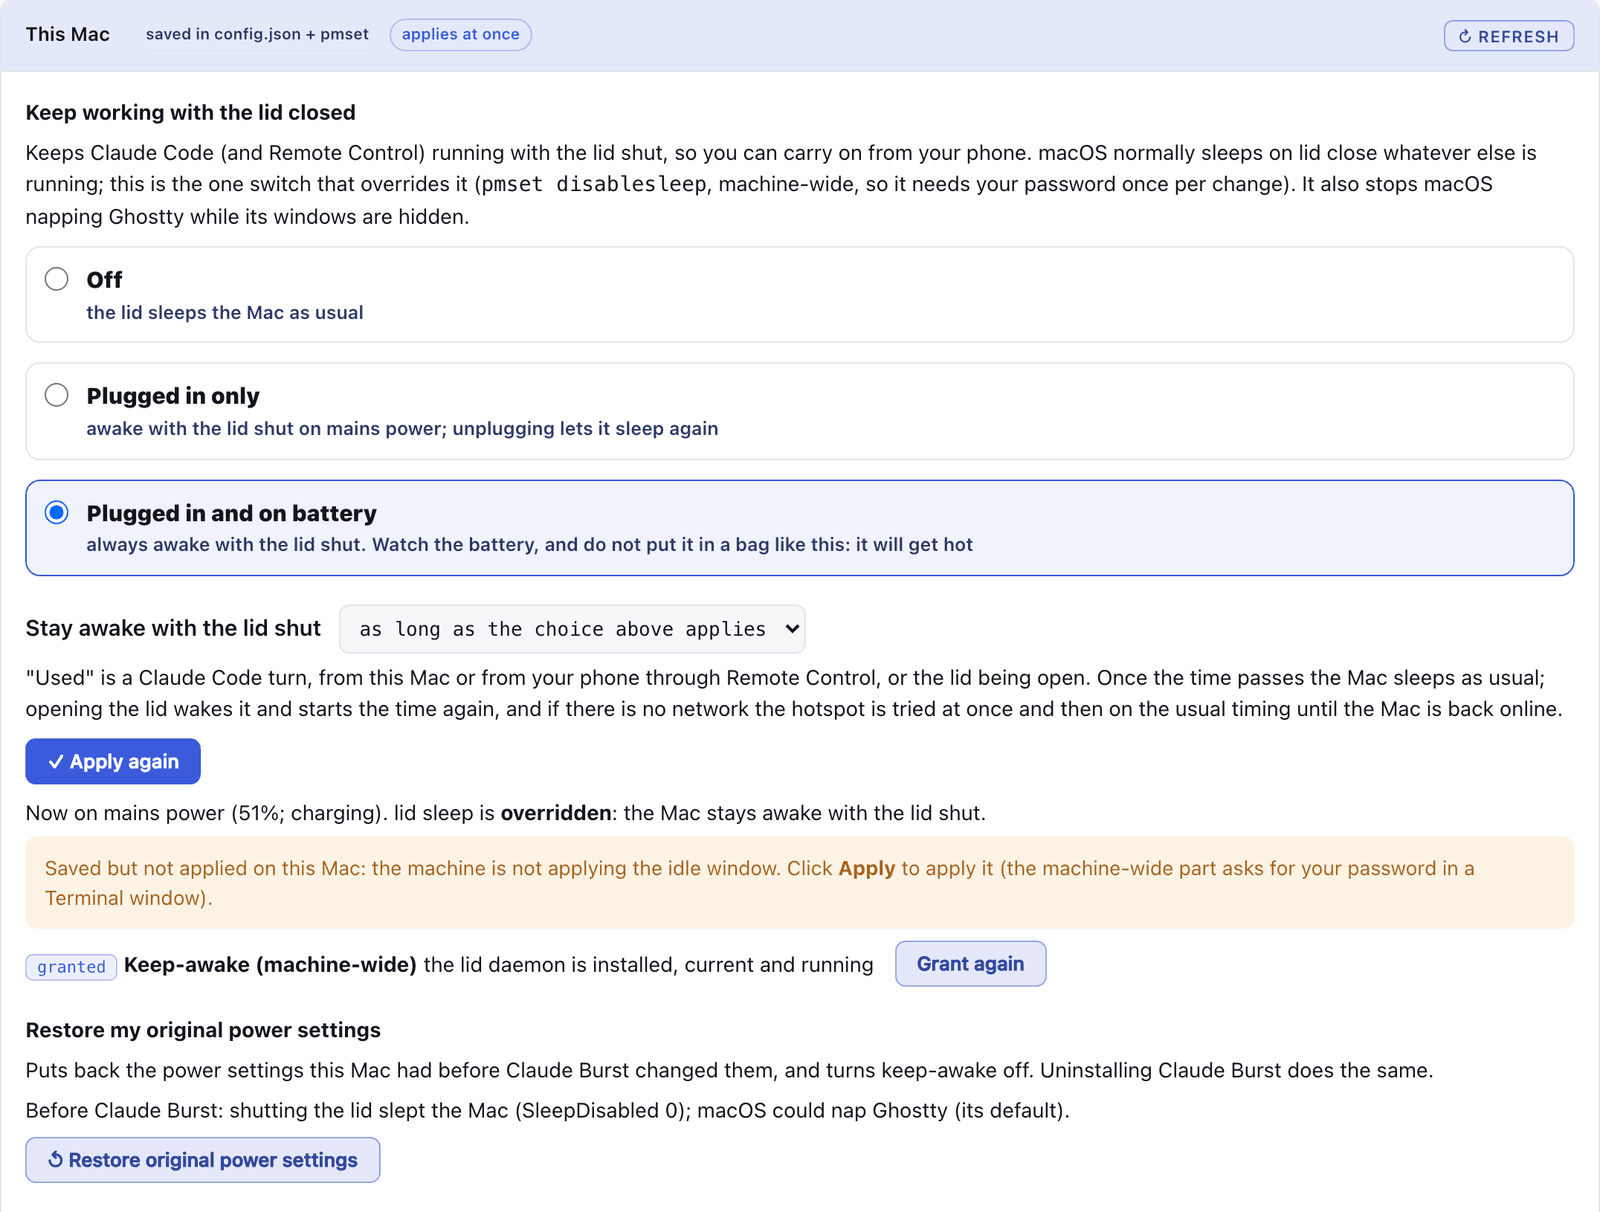Click the 'Now on mains power' status line
The image size is (1600, 1212).
(505, 813)
